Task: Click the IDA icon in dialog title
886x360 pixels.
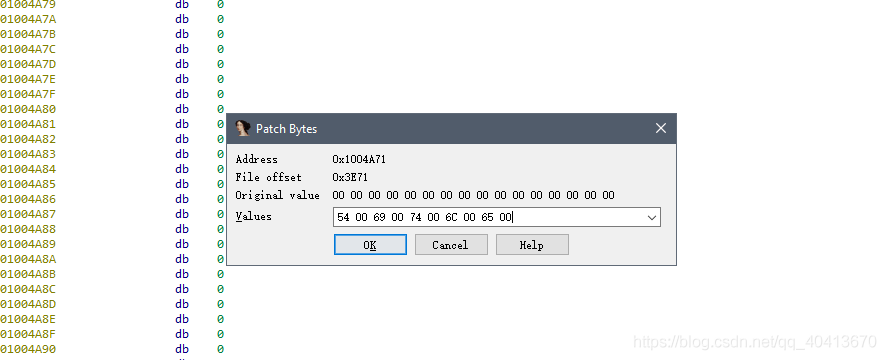Action: pyautogui.click(x=242, y=128)
